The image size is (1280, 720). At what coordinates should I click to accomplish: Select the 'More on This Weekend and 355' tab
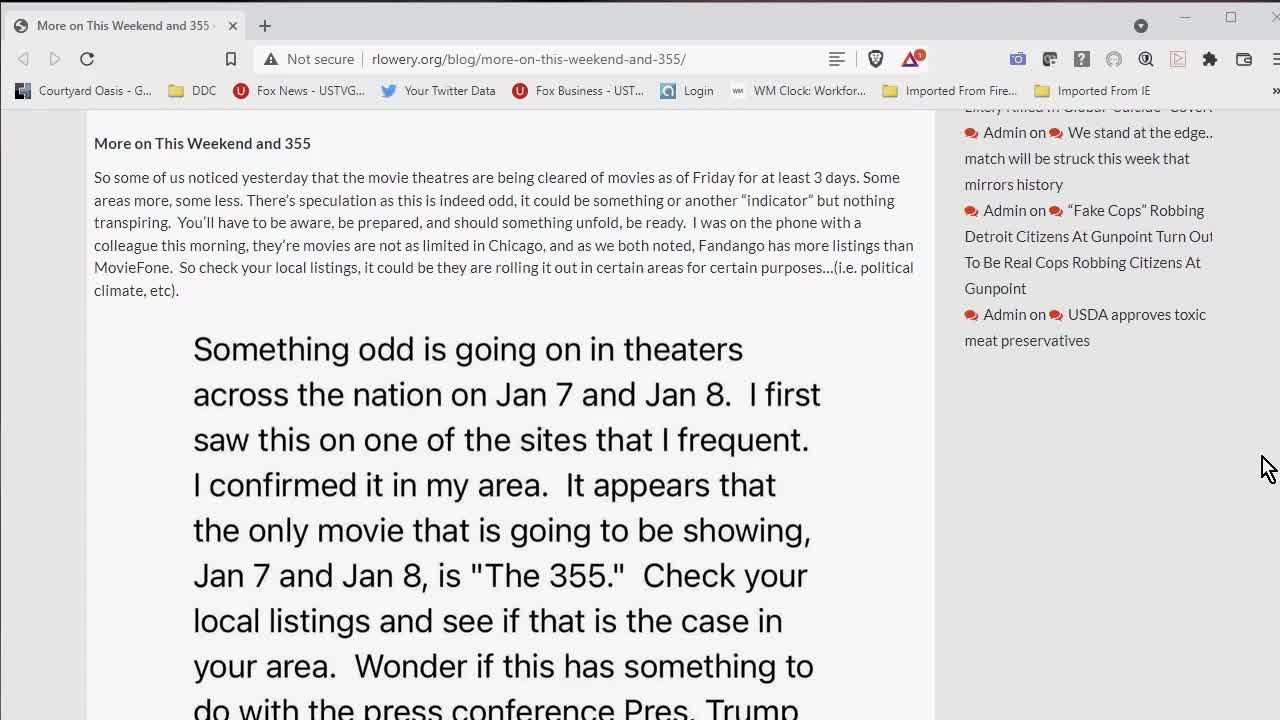coord(125,25)
